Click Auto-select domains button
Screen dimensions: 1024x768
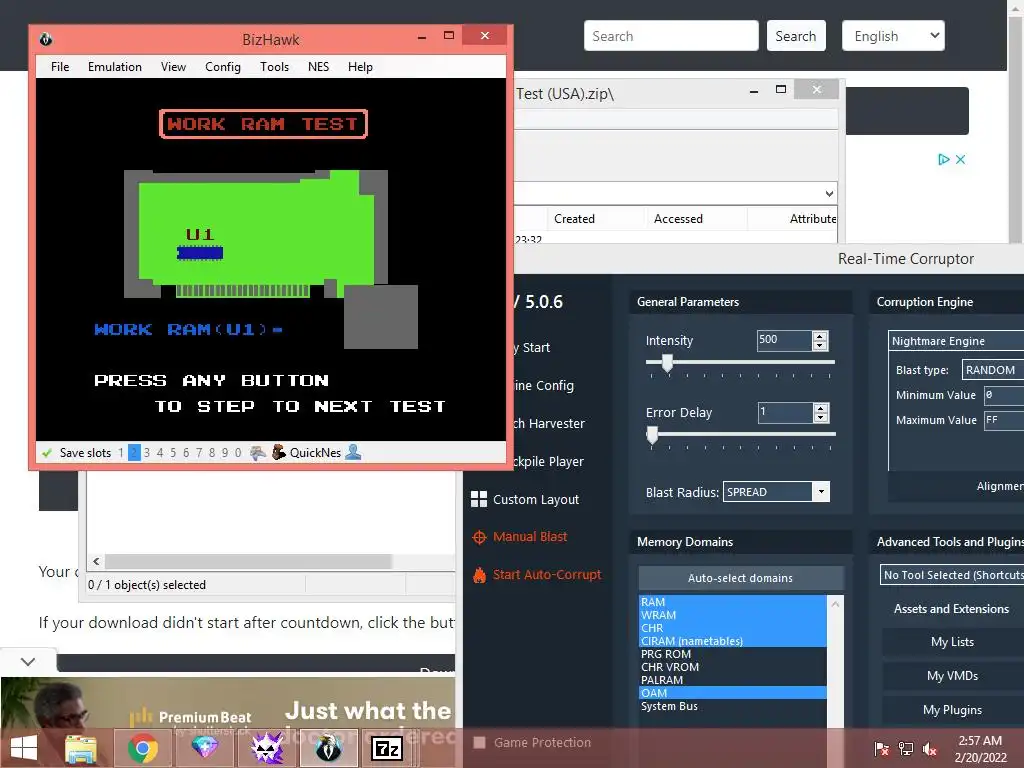click(x=740, y=578)
